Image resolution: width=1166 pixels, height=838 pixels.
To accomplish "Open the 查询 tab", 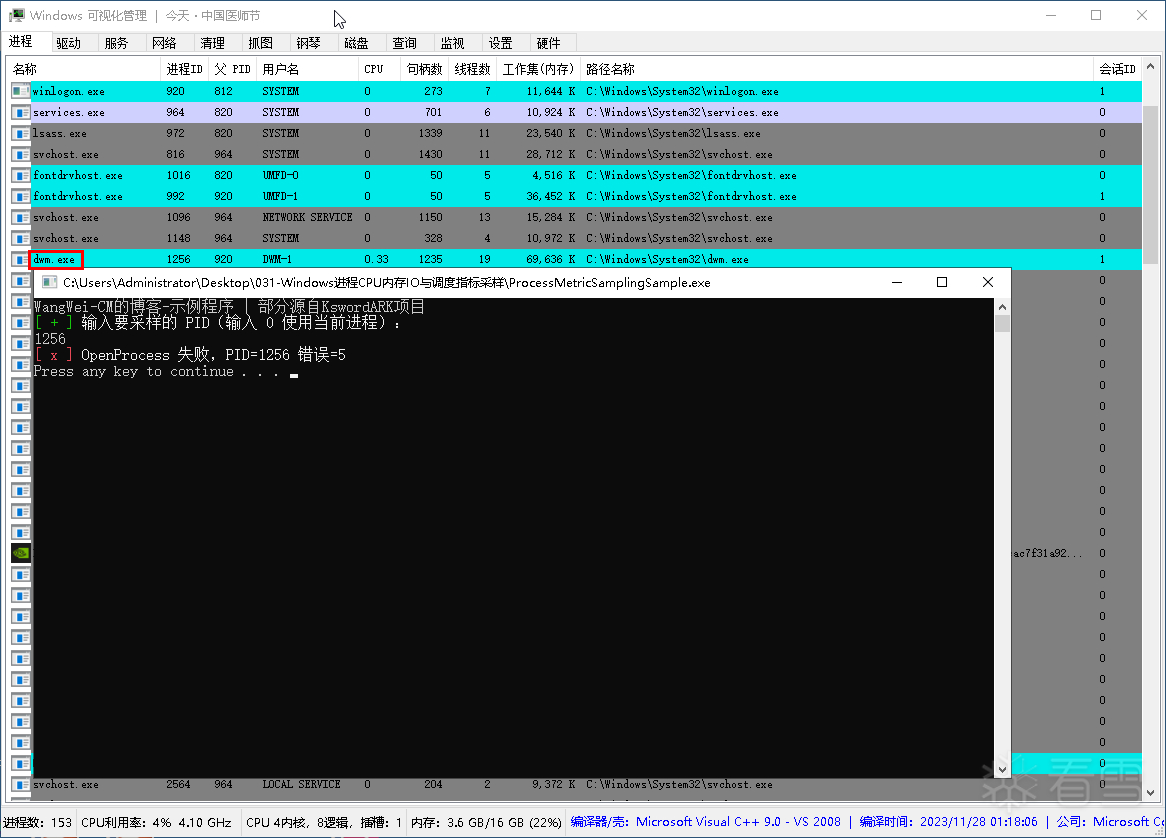I will [x=405, y=43].
